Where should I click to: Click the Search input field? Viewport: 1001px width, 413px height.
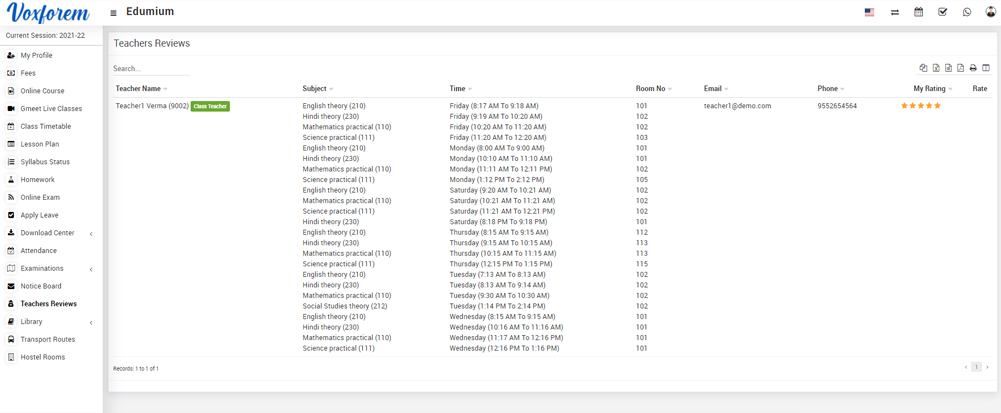tap(150, 69)
